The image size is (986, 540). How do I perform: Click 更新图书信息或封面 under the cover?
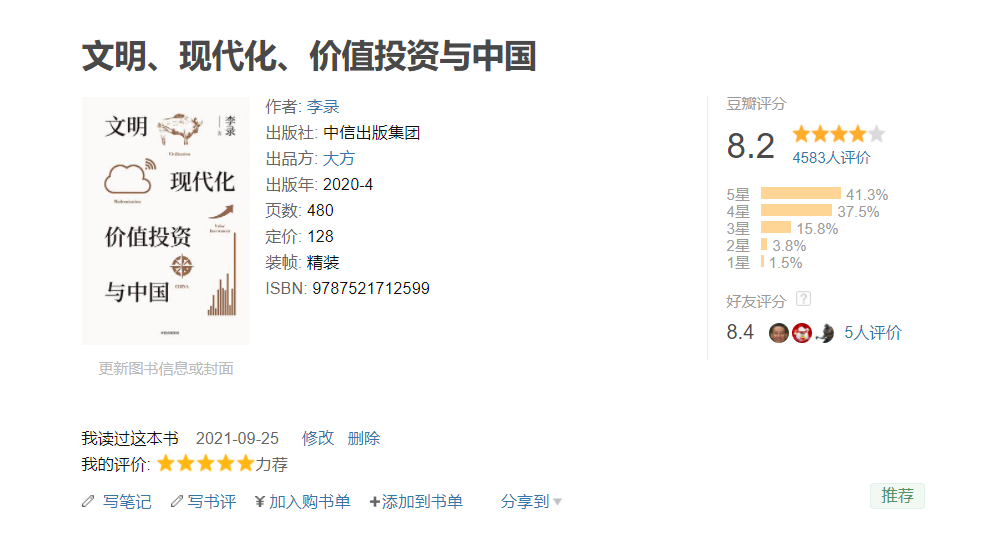[x=166, y=368]
